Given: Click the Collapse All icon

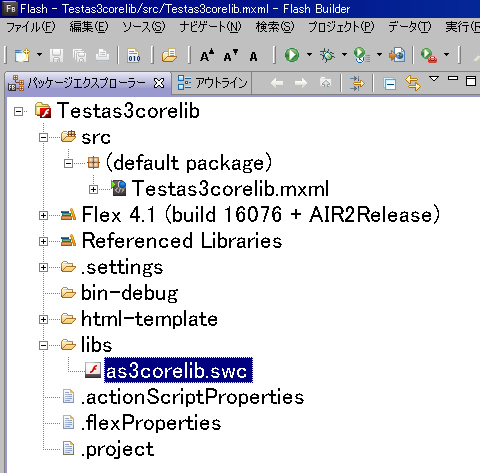Looking at the screenshot, I should [x=389, y=84].
